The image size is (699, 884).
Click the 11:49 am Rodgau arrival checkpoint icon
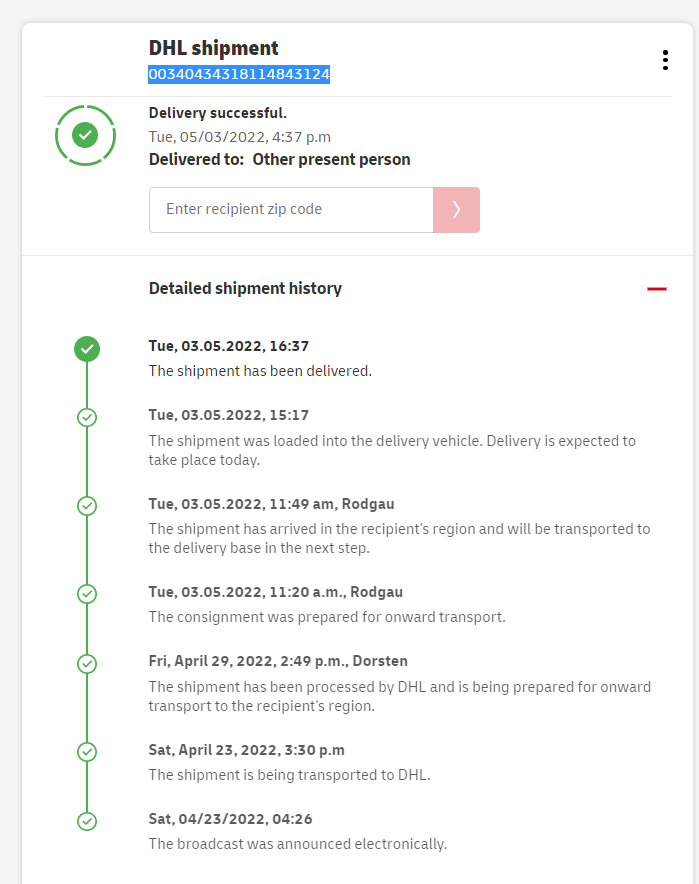tap(87, 505)
